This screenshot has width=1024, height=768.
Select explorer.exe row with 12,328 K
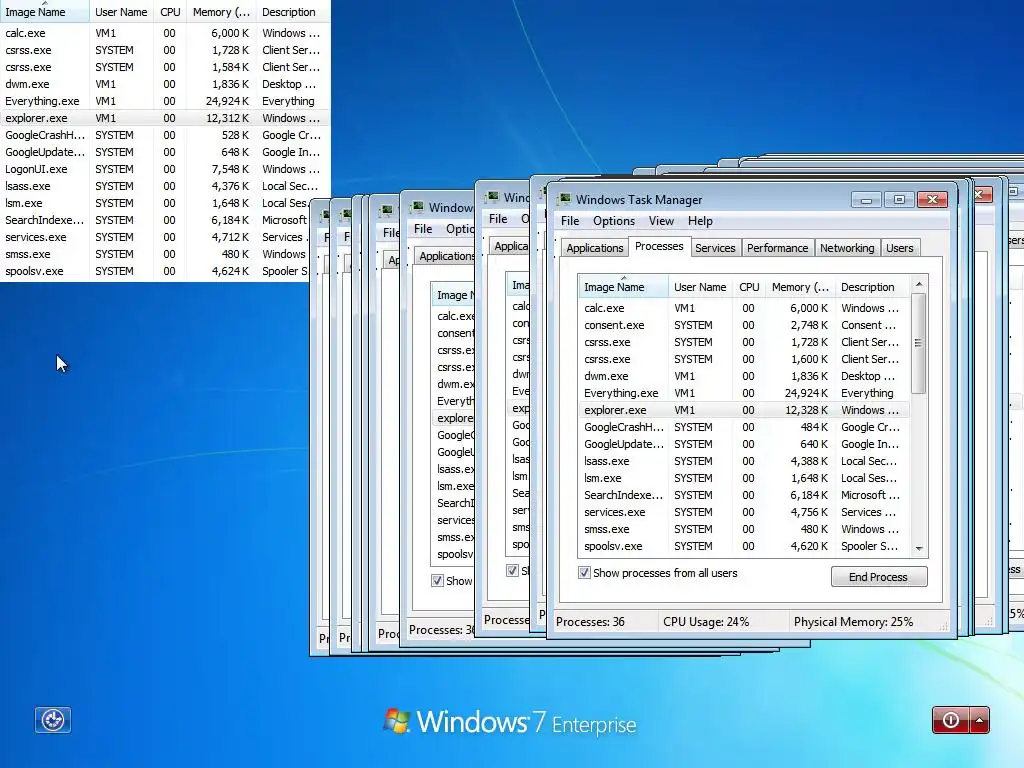[x=743, y=409]
